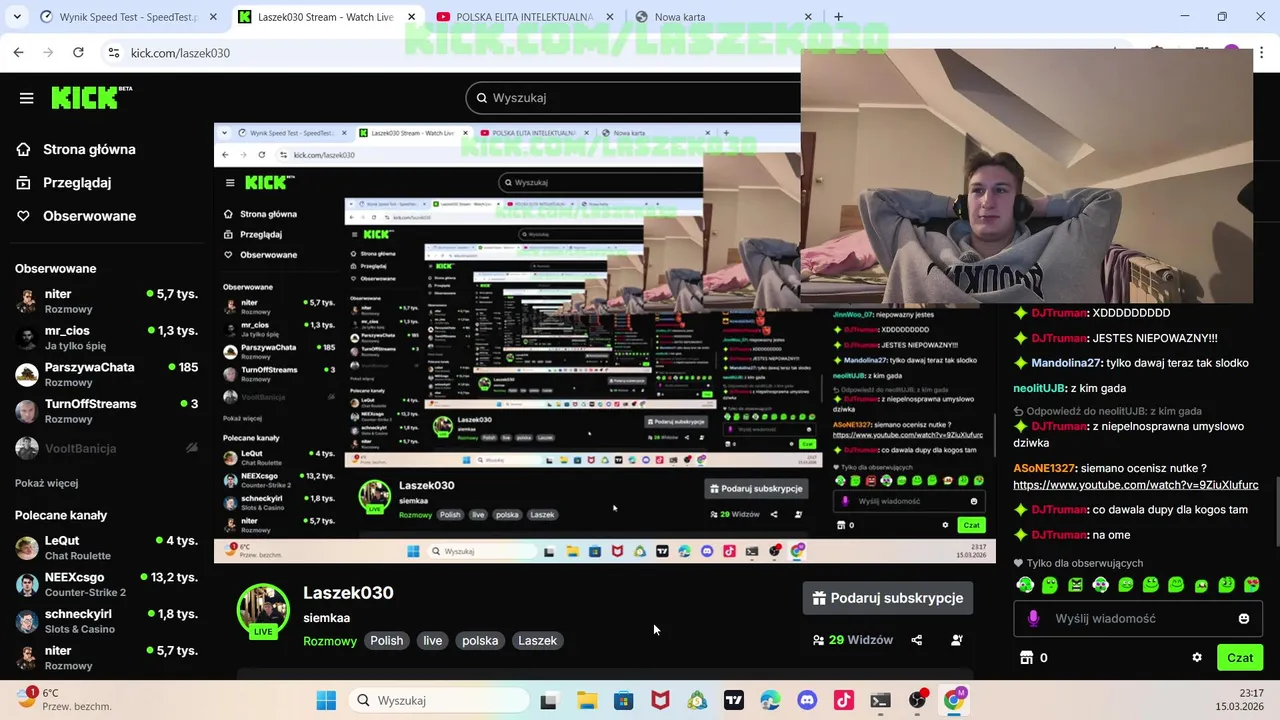Open a new browser tab with plus
1280x720 pixels.
(x=838, y=17)
